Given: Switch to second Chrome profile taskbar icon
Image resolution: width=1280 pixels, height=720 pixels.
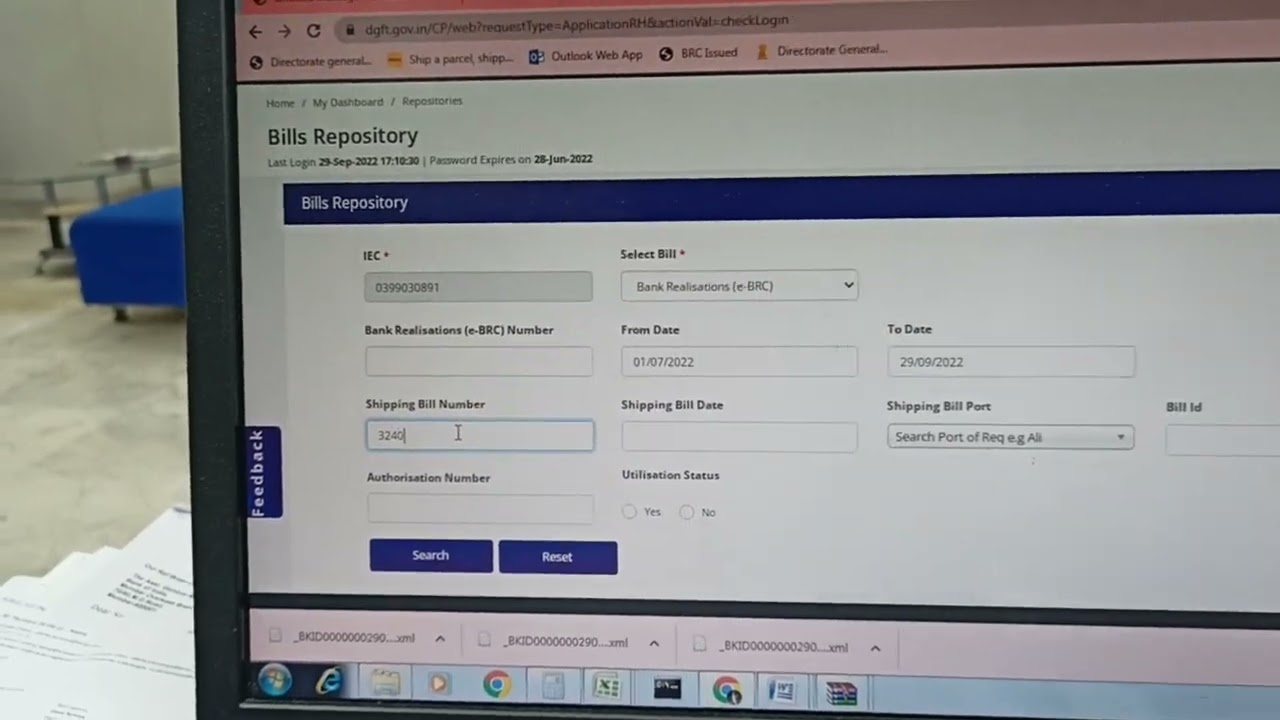Looking at the screenshot, I should pyautogui.click(x=727, y=691).
